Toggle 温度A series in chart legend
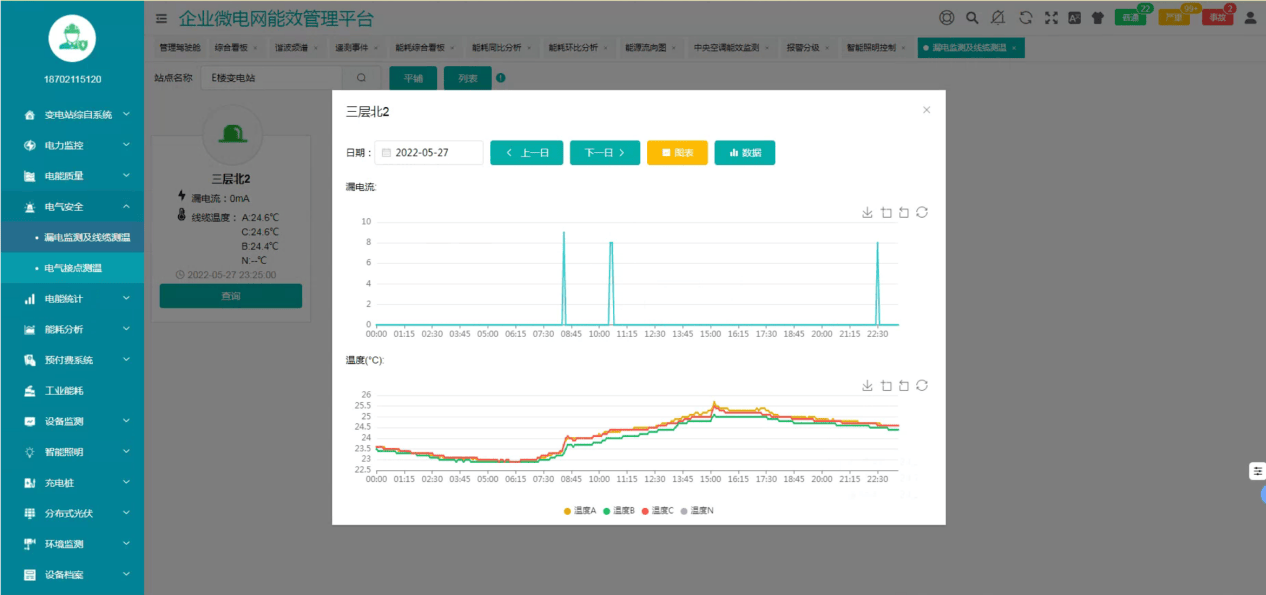The height and width of the screenshot is (595, 1266). 580,510
